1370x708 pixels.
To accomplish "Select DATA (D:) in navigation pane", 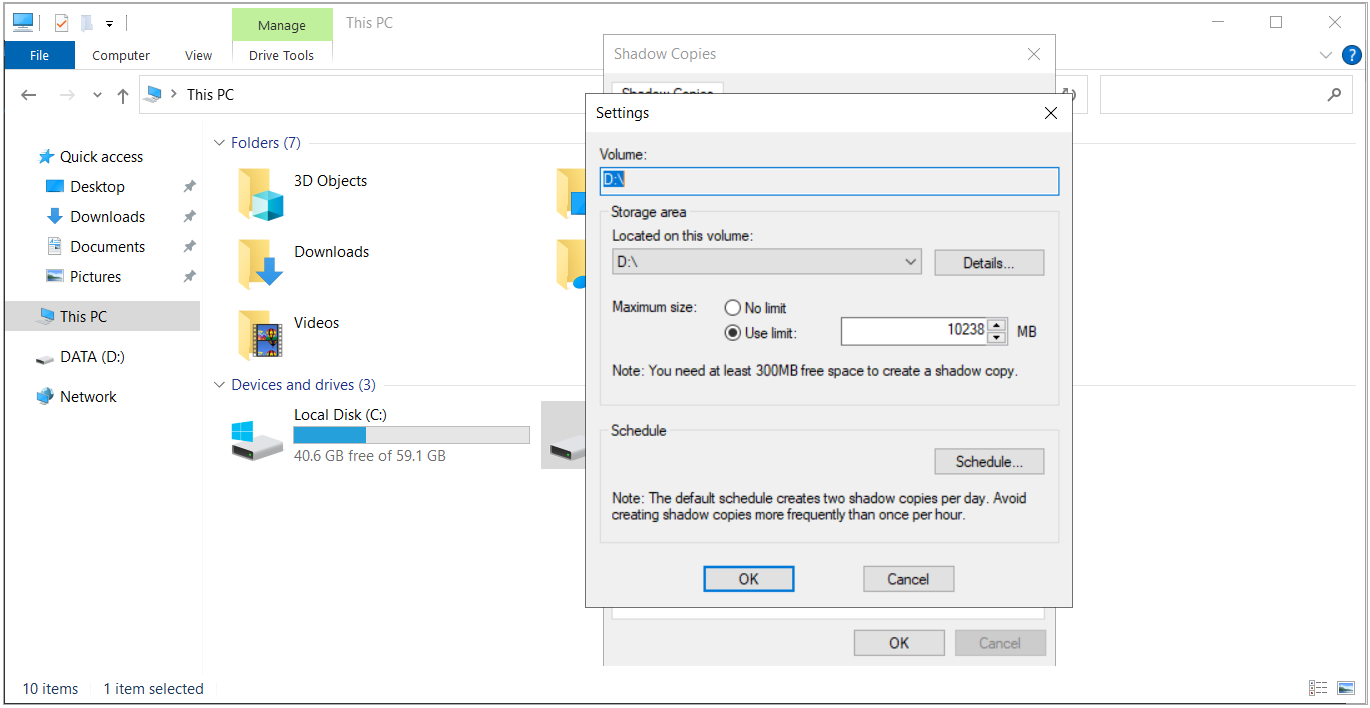I will (x=92, y=357).
